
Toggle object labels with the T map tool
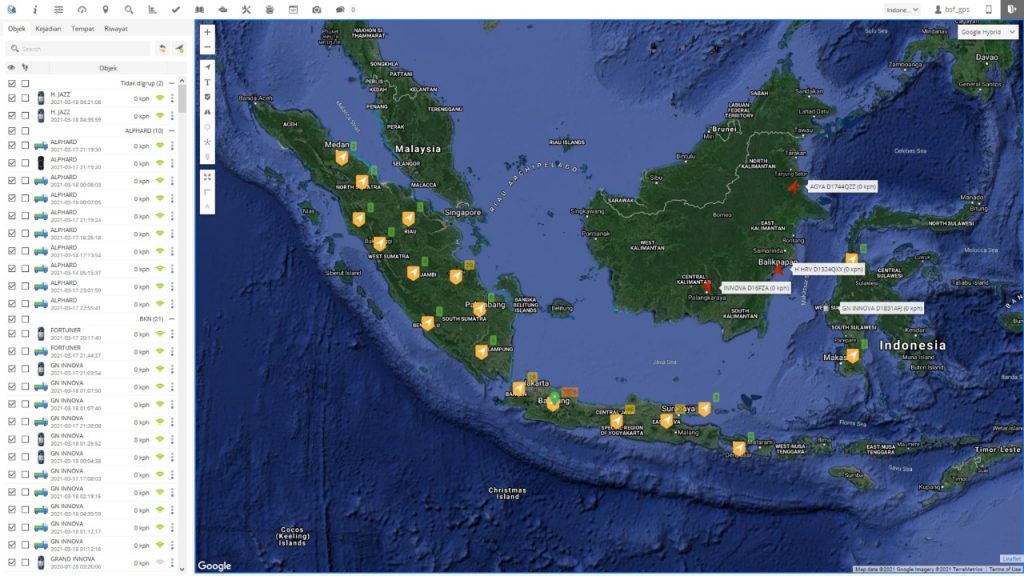pos(207,82)
